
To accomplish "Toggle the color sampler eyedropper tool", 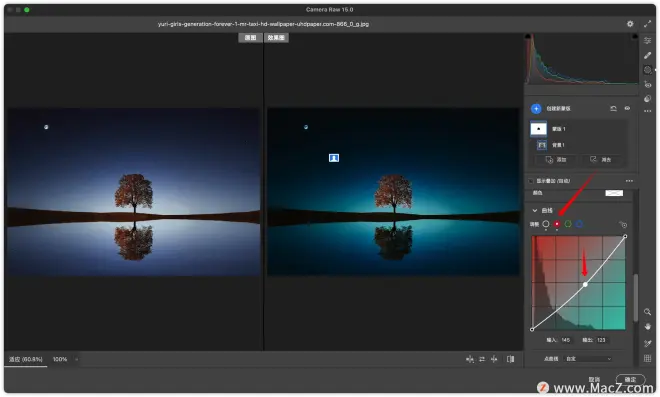I will 647,344.
